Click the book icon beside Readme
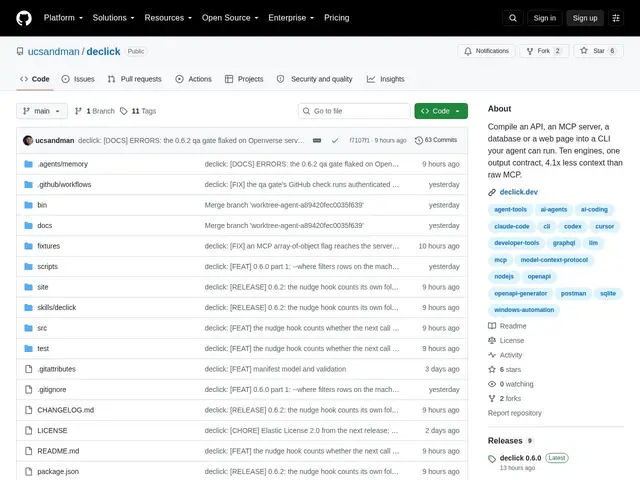The width and height of the screenshot is (640, 480). [492, 326]
